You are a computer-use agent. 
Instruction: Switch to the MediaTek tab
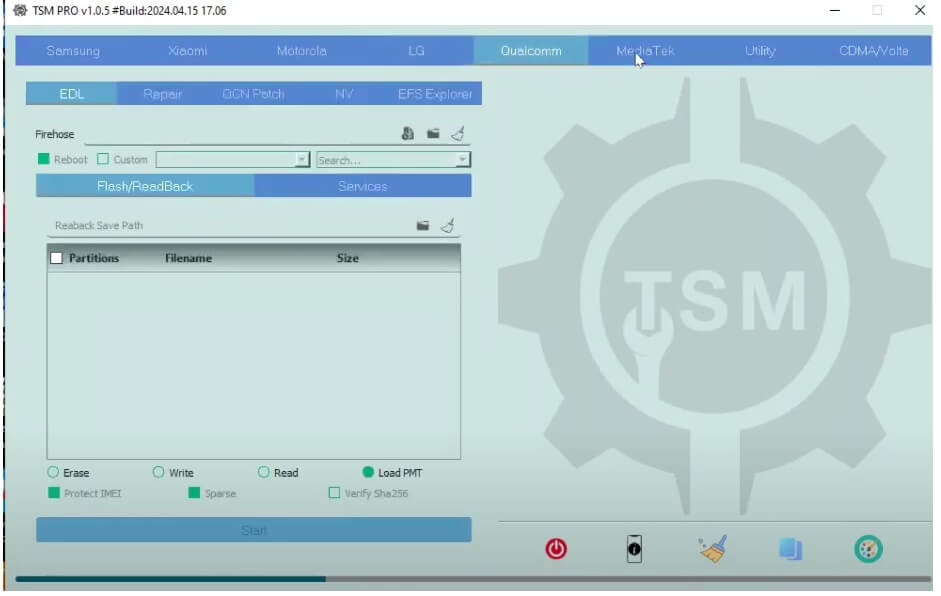(645, 50)
